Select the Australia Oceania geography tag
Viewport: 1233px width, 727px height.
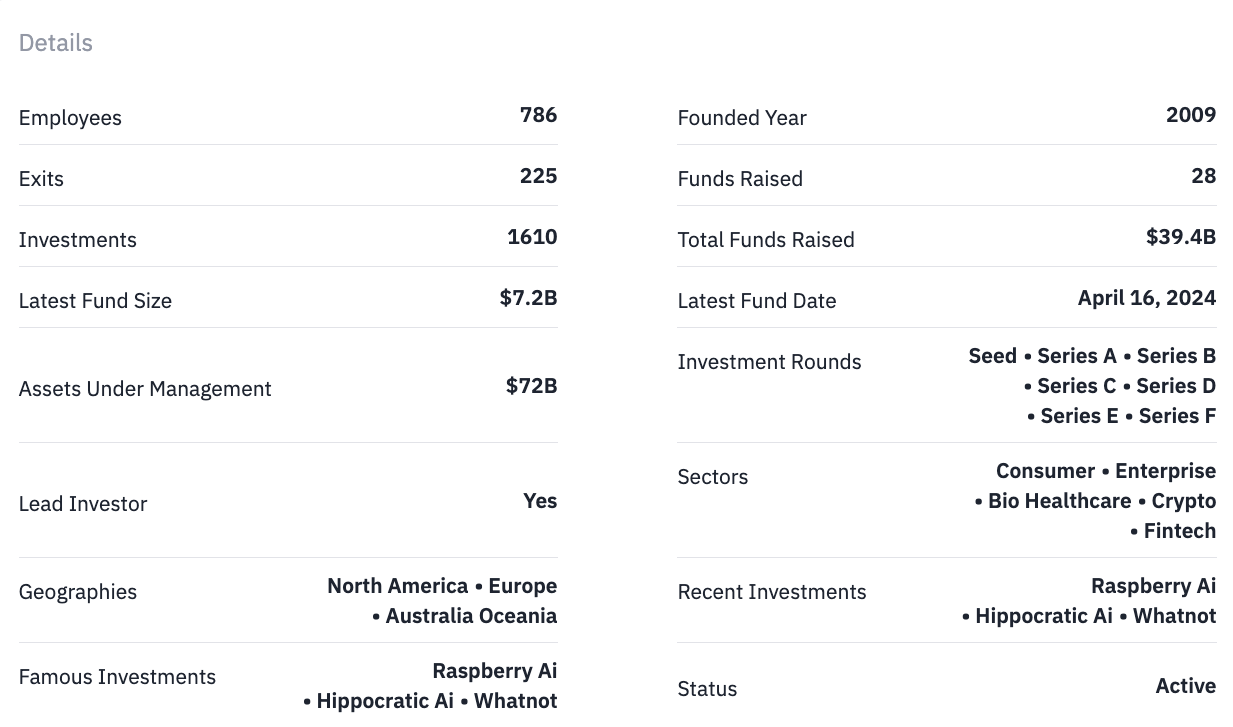(471, 616)
